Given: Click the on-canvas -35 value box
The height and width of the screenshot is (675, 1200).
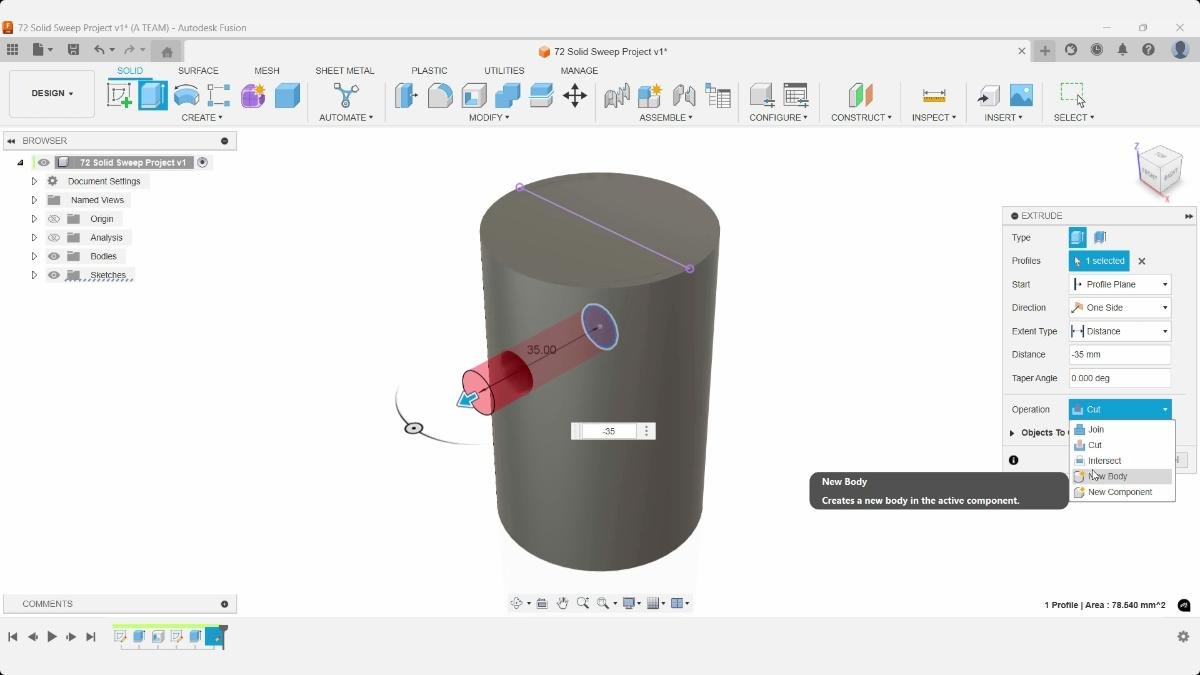Looking at the screenshot, I should 609,431.
